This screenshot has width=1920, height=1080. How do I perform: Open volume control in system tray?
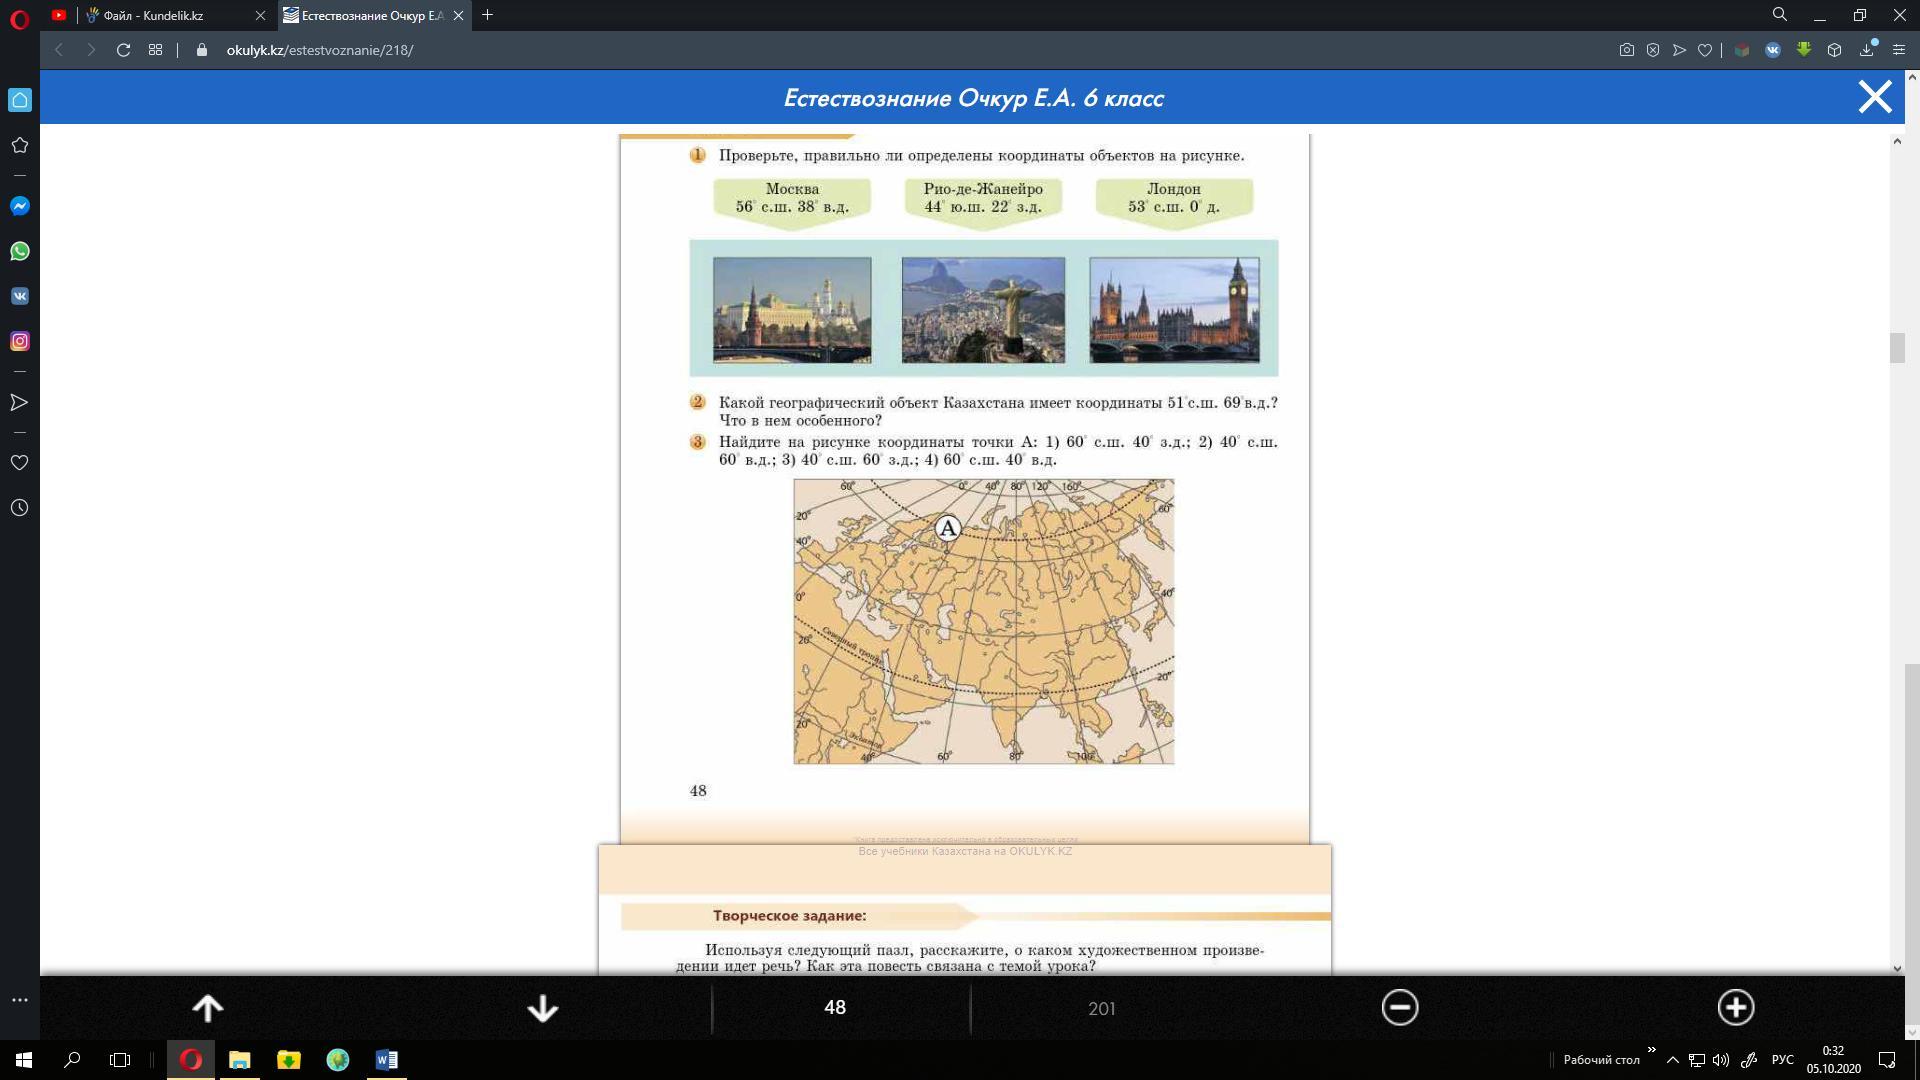1721,1060
